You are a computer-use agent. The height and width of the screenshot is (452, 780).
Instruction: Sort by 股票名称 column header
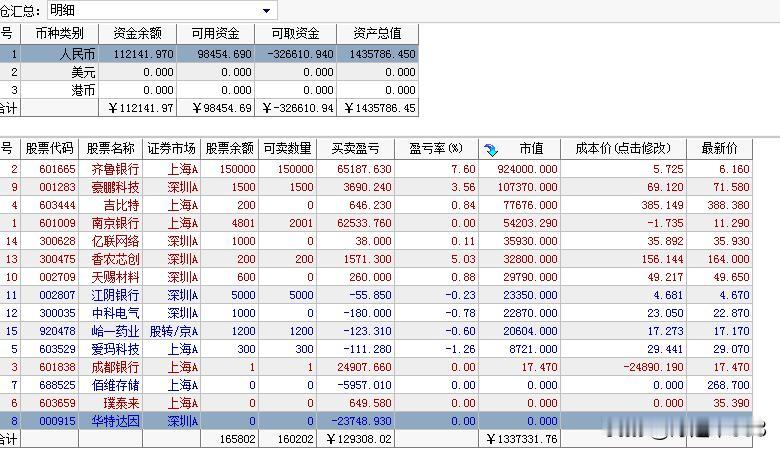click(110, 149)
